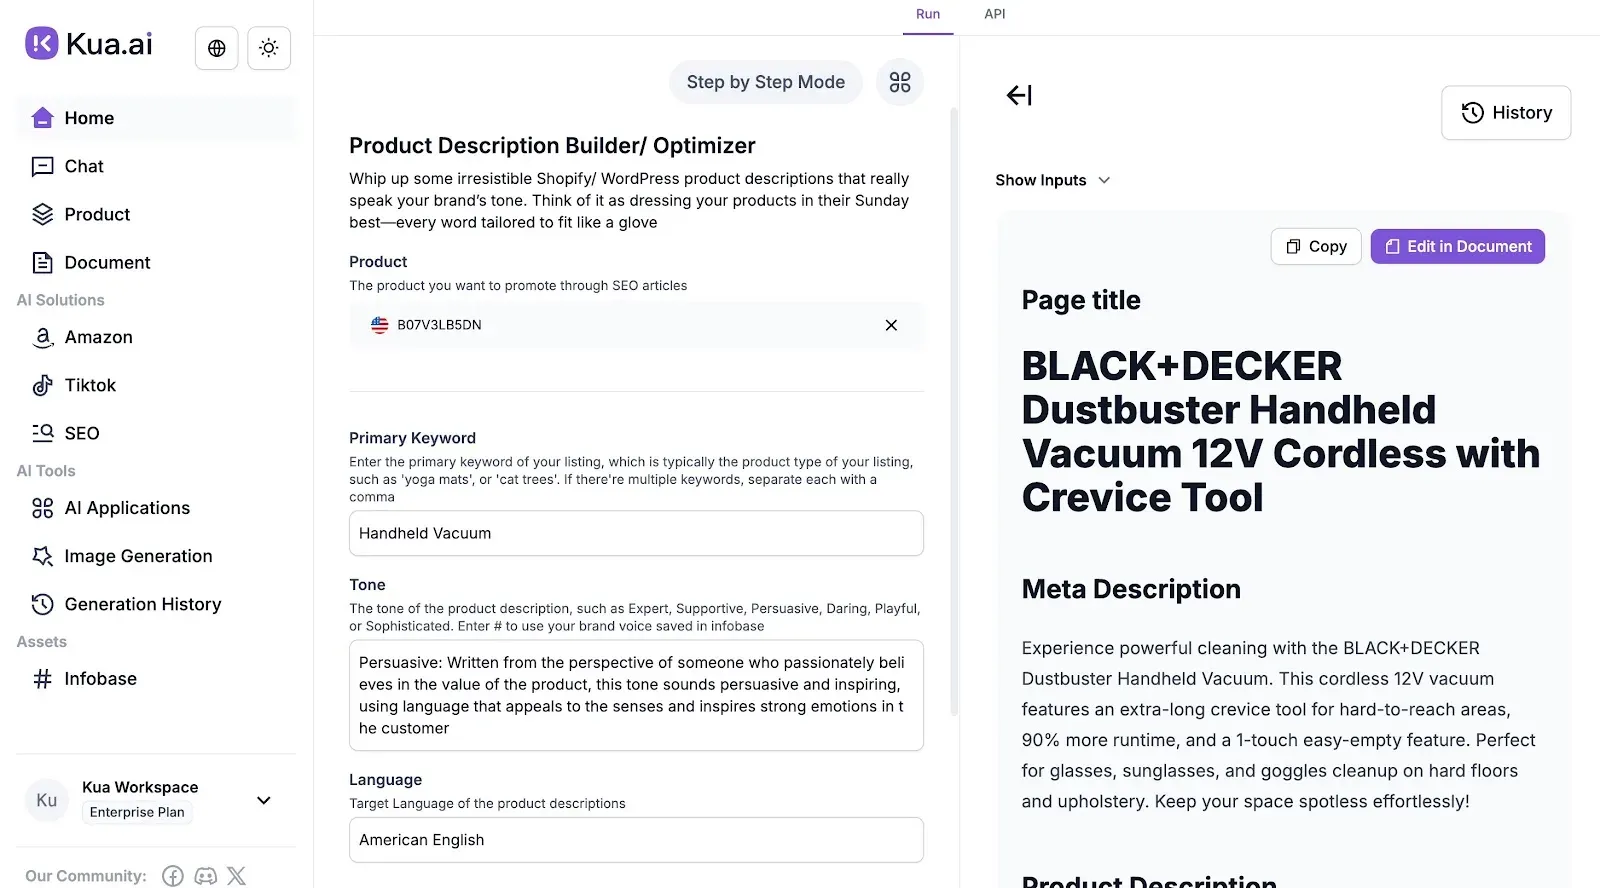Click the US flag icon on product
Screen dimensions: 1600x888
pos(379,325)
